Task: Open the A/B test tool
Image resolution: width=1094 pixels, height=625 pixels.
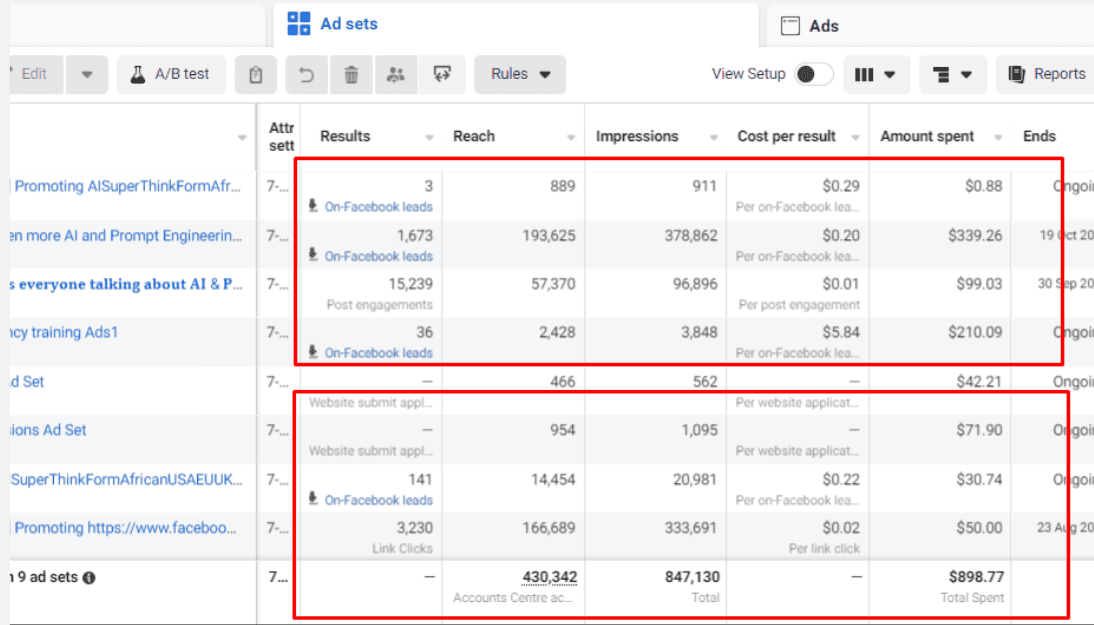Action: [171, 74]
